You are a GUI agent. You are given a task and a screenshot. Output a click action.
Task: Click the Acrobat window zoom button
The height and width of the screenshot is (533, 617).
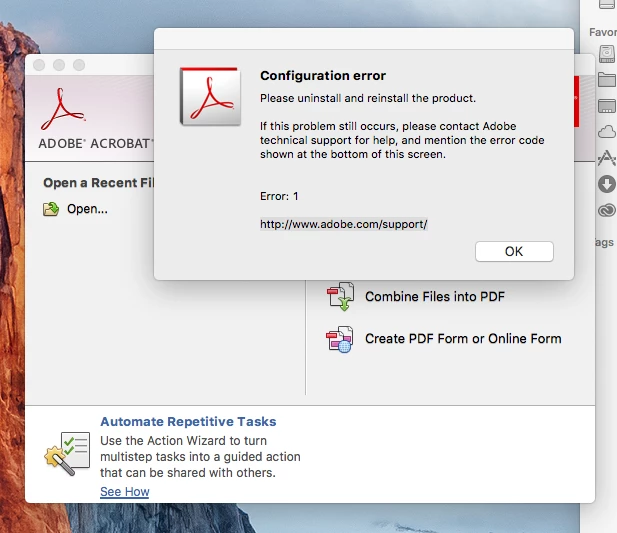tap(79, 65)
